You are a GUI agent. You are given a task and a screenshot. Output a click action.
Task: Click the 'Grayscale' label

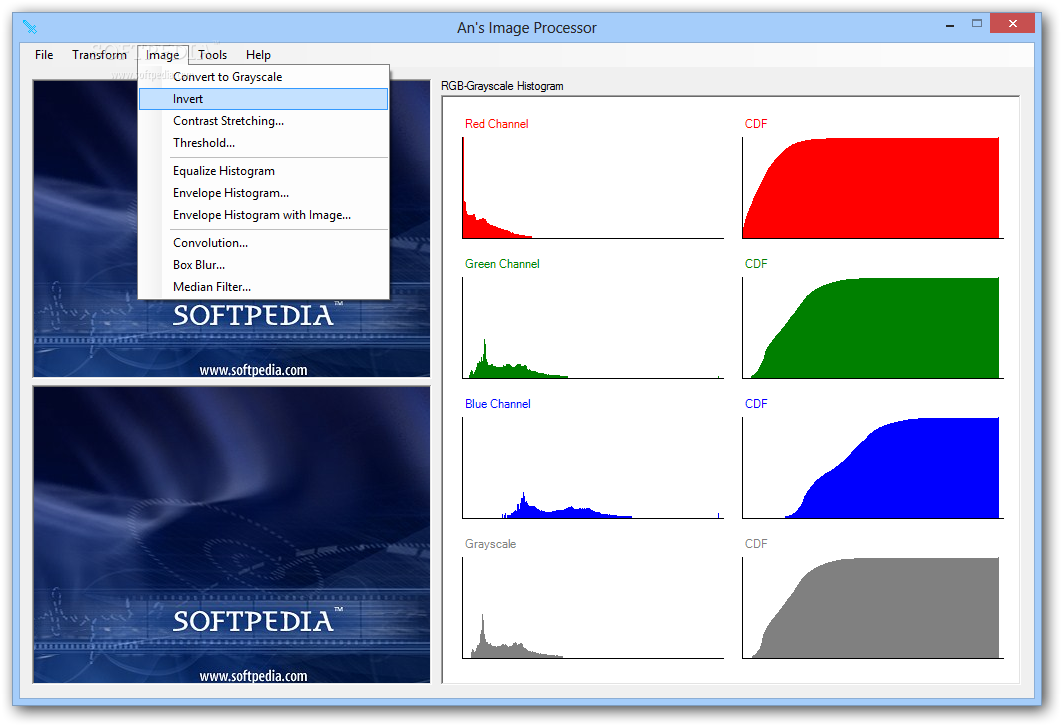(490, 544)
